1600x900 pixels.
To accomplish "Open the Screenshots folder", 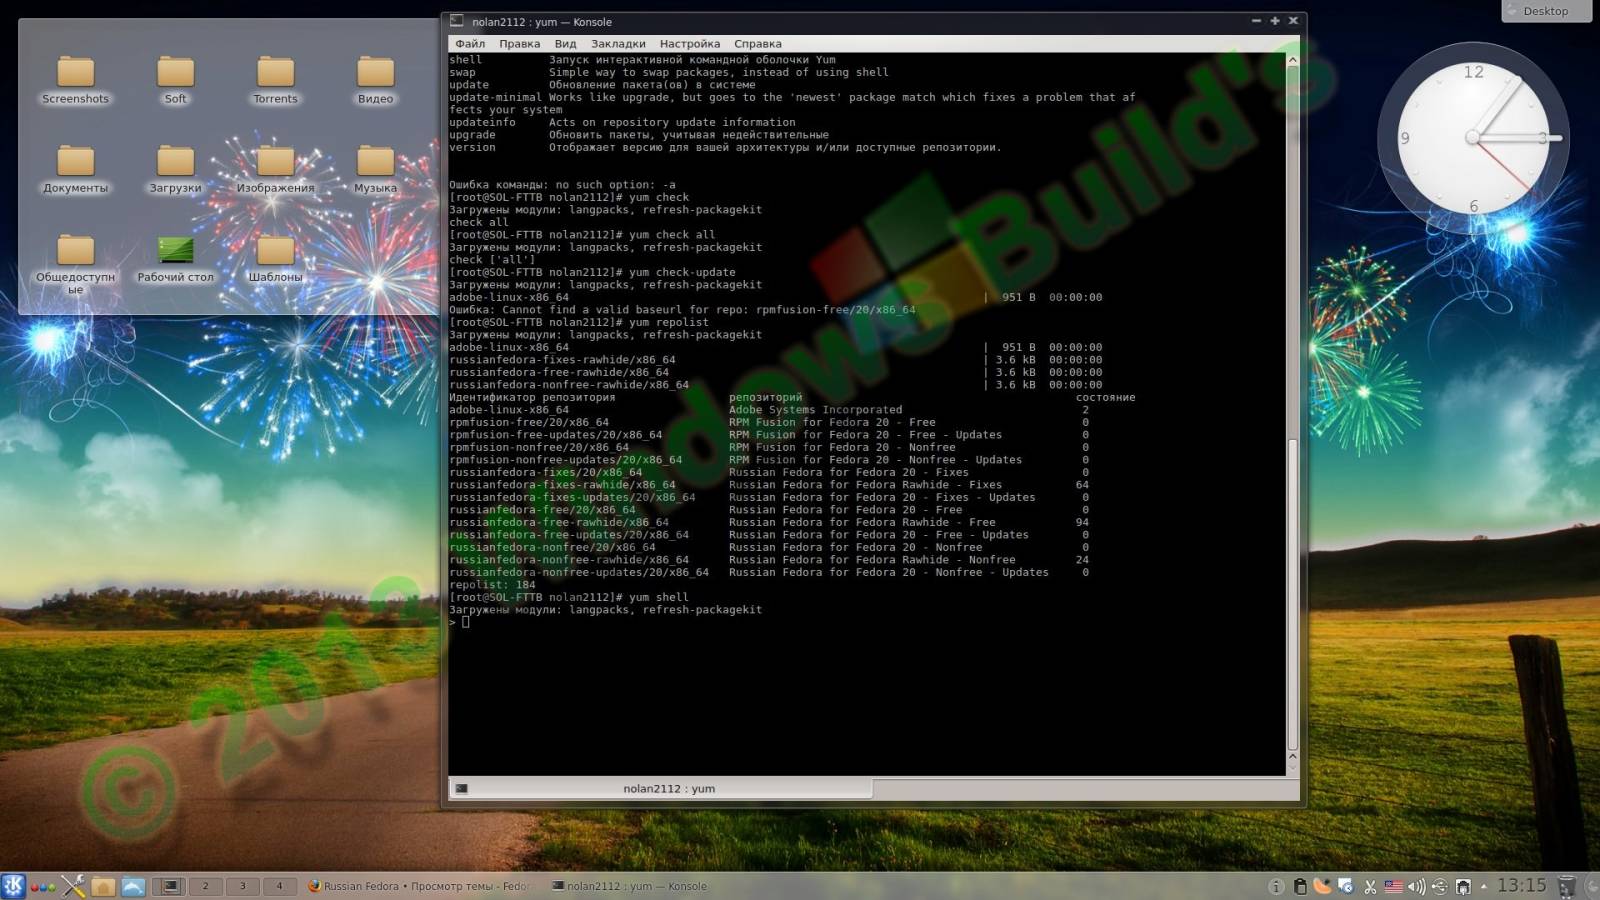I will [x=75, y=80].
